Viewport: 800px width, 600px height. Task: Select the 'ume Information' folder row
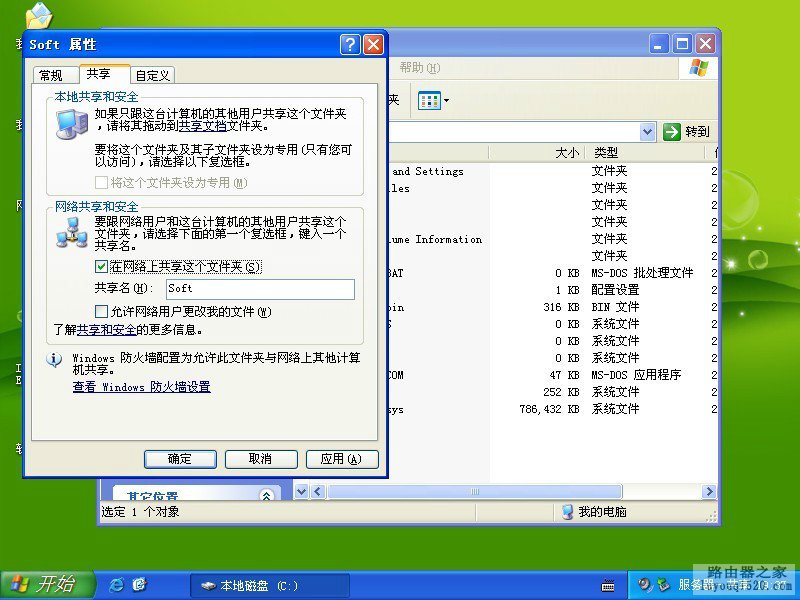pos(435,239)
